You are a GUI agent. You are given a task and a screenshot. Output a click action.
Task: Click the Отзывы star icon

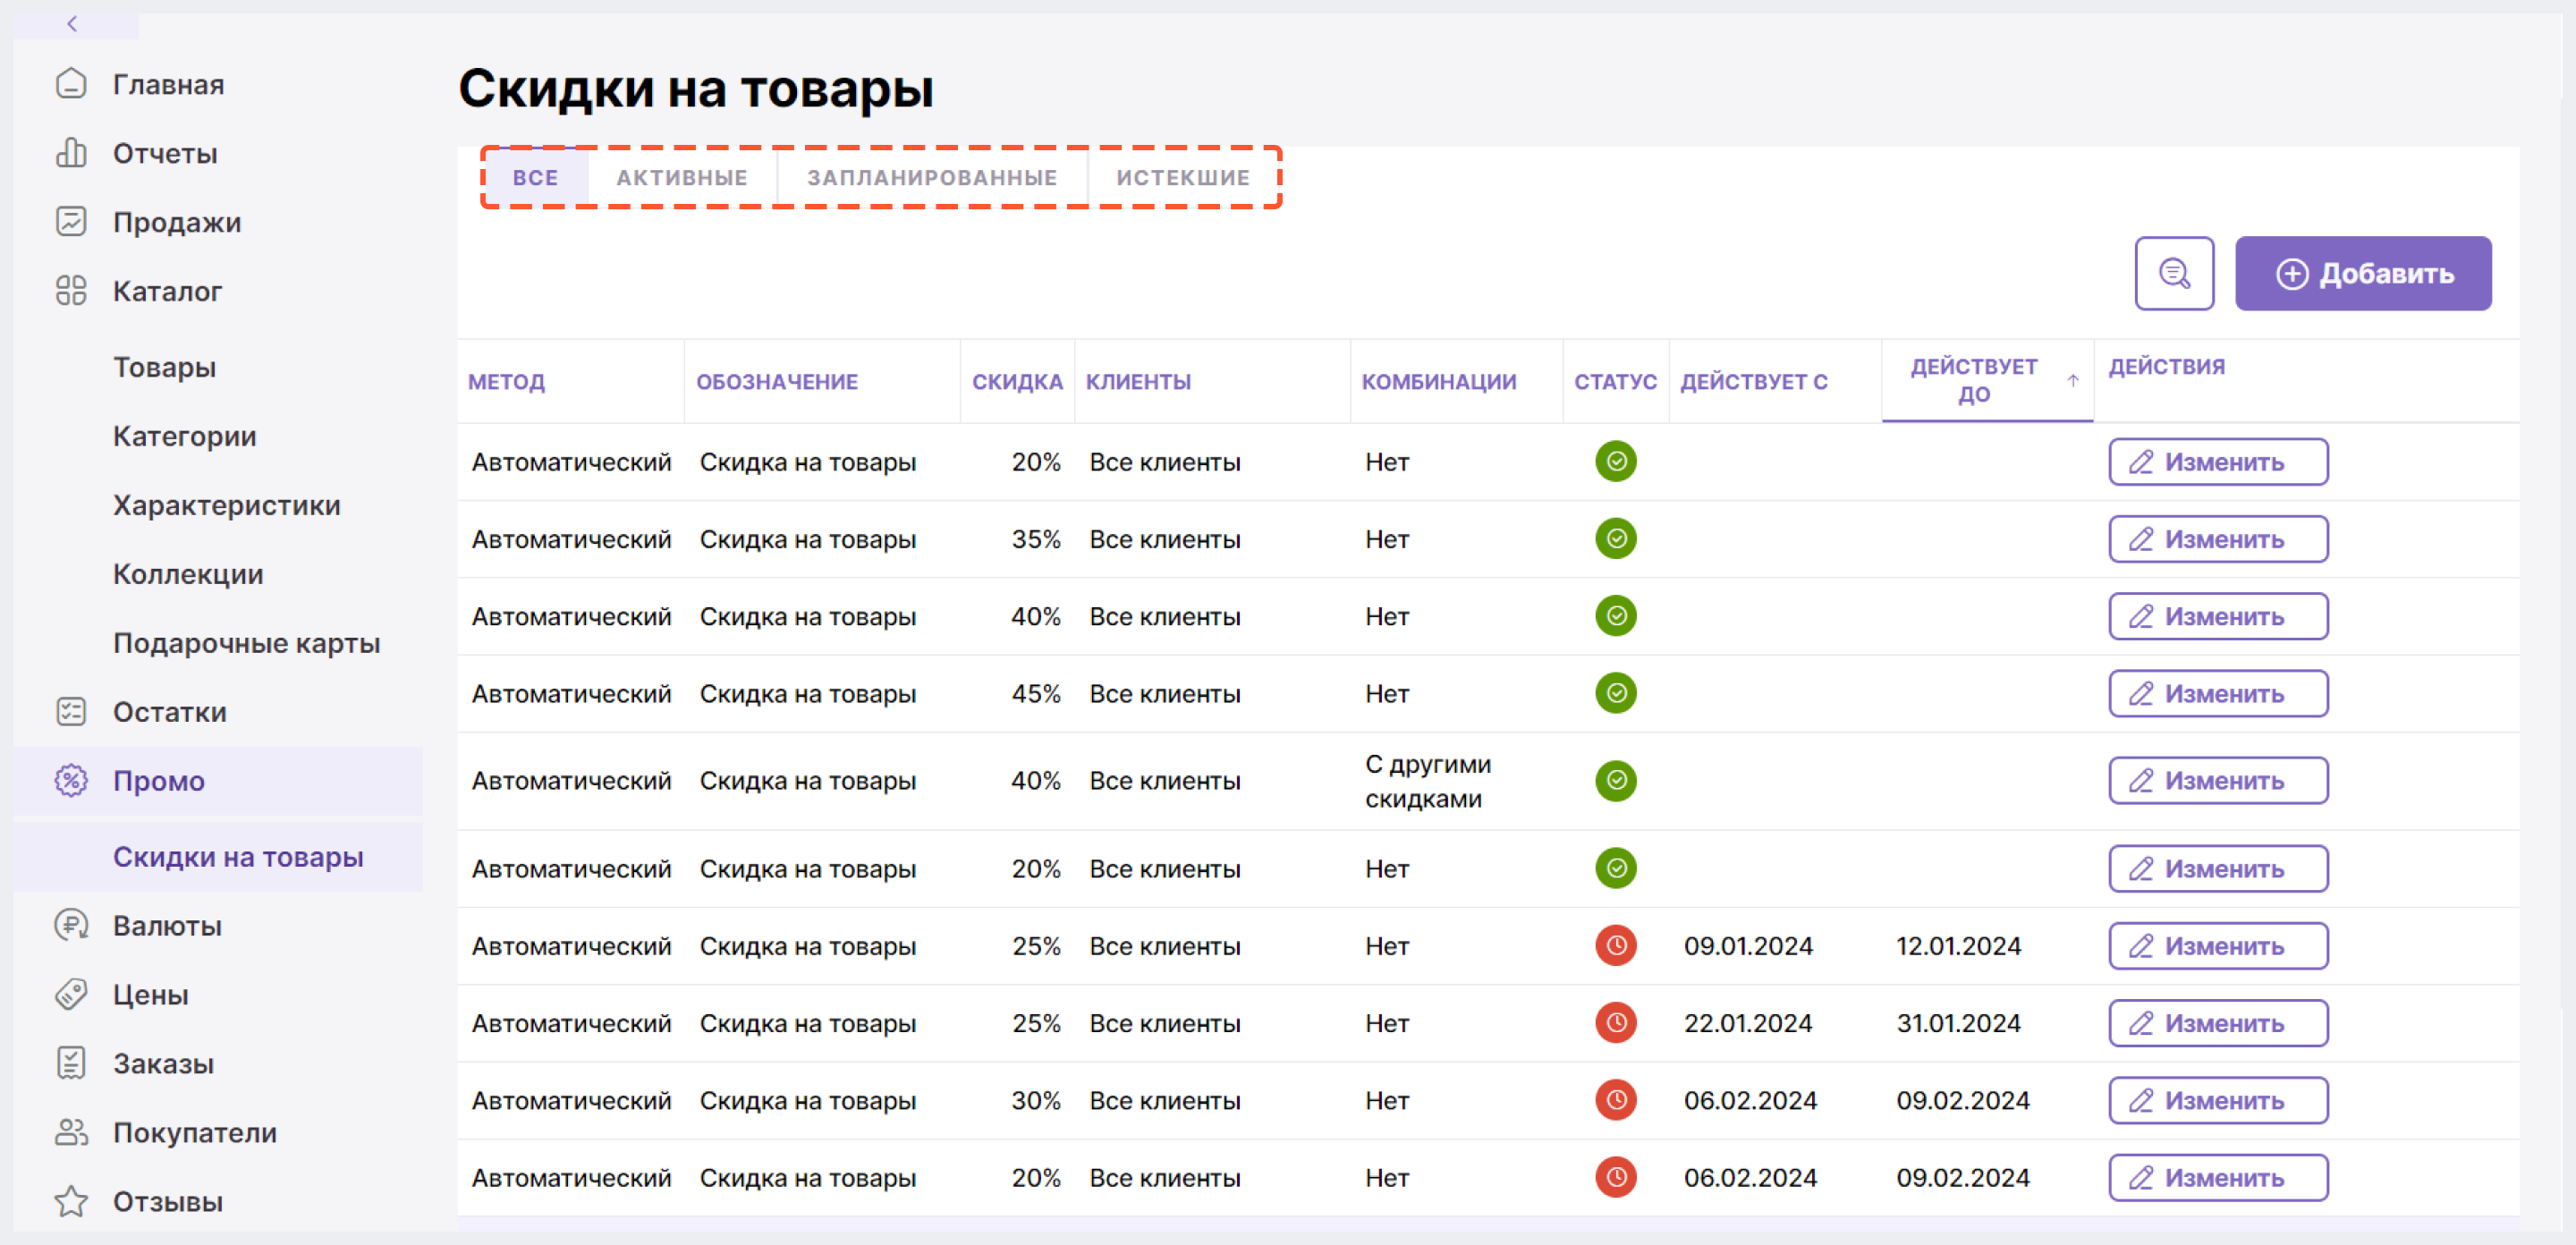(x=71, y=1201)
